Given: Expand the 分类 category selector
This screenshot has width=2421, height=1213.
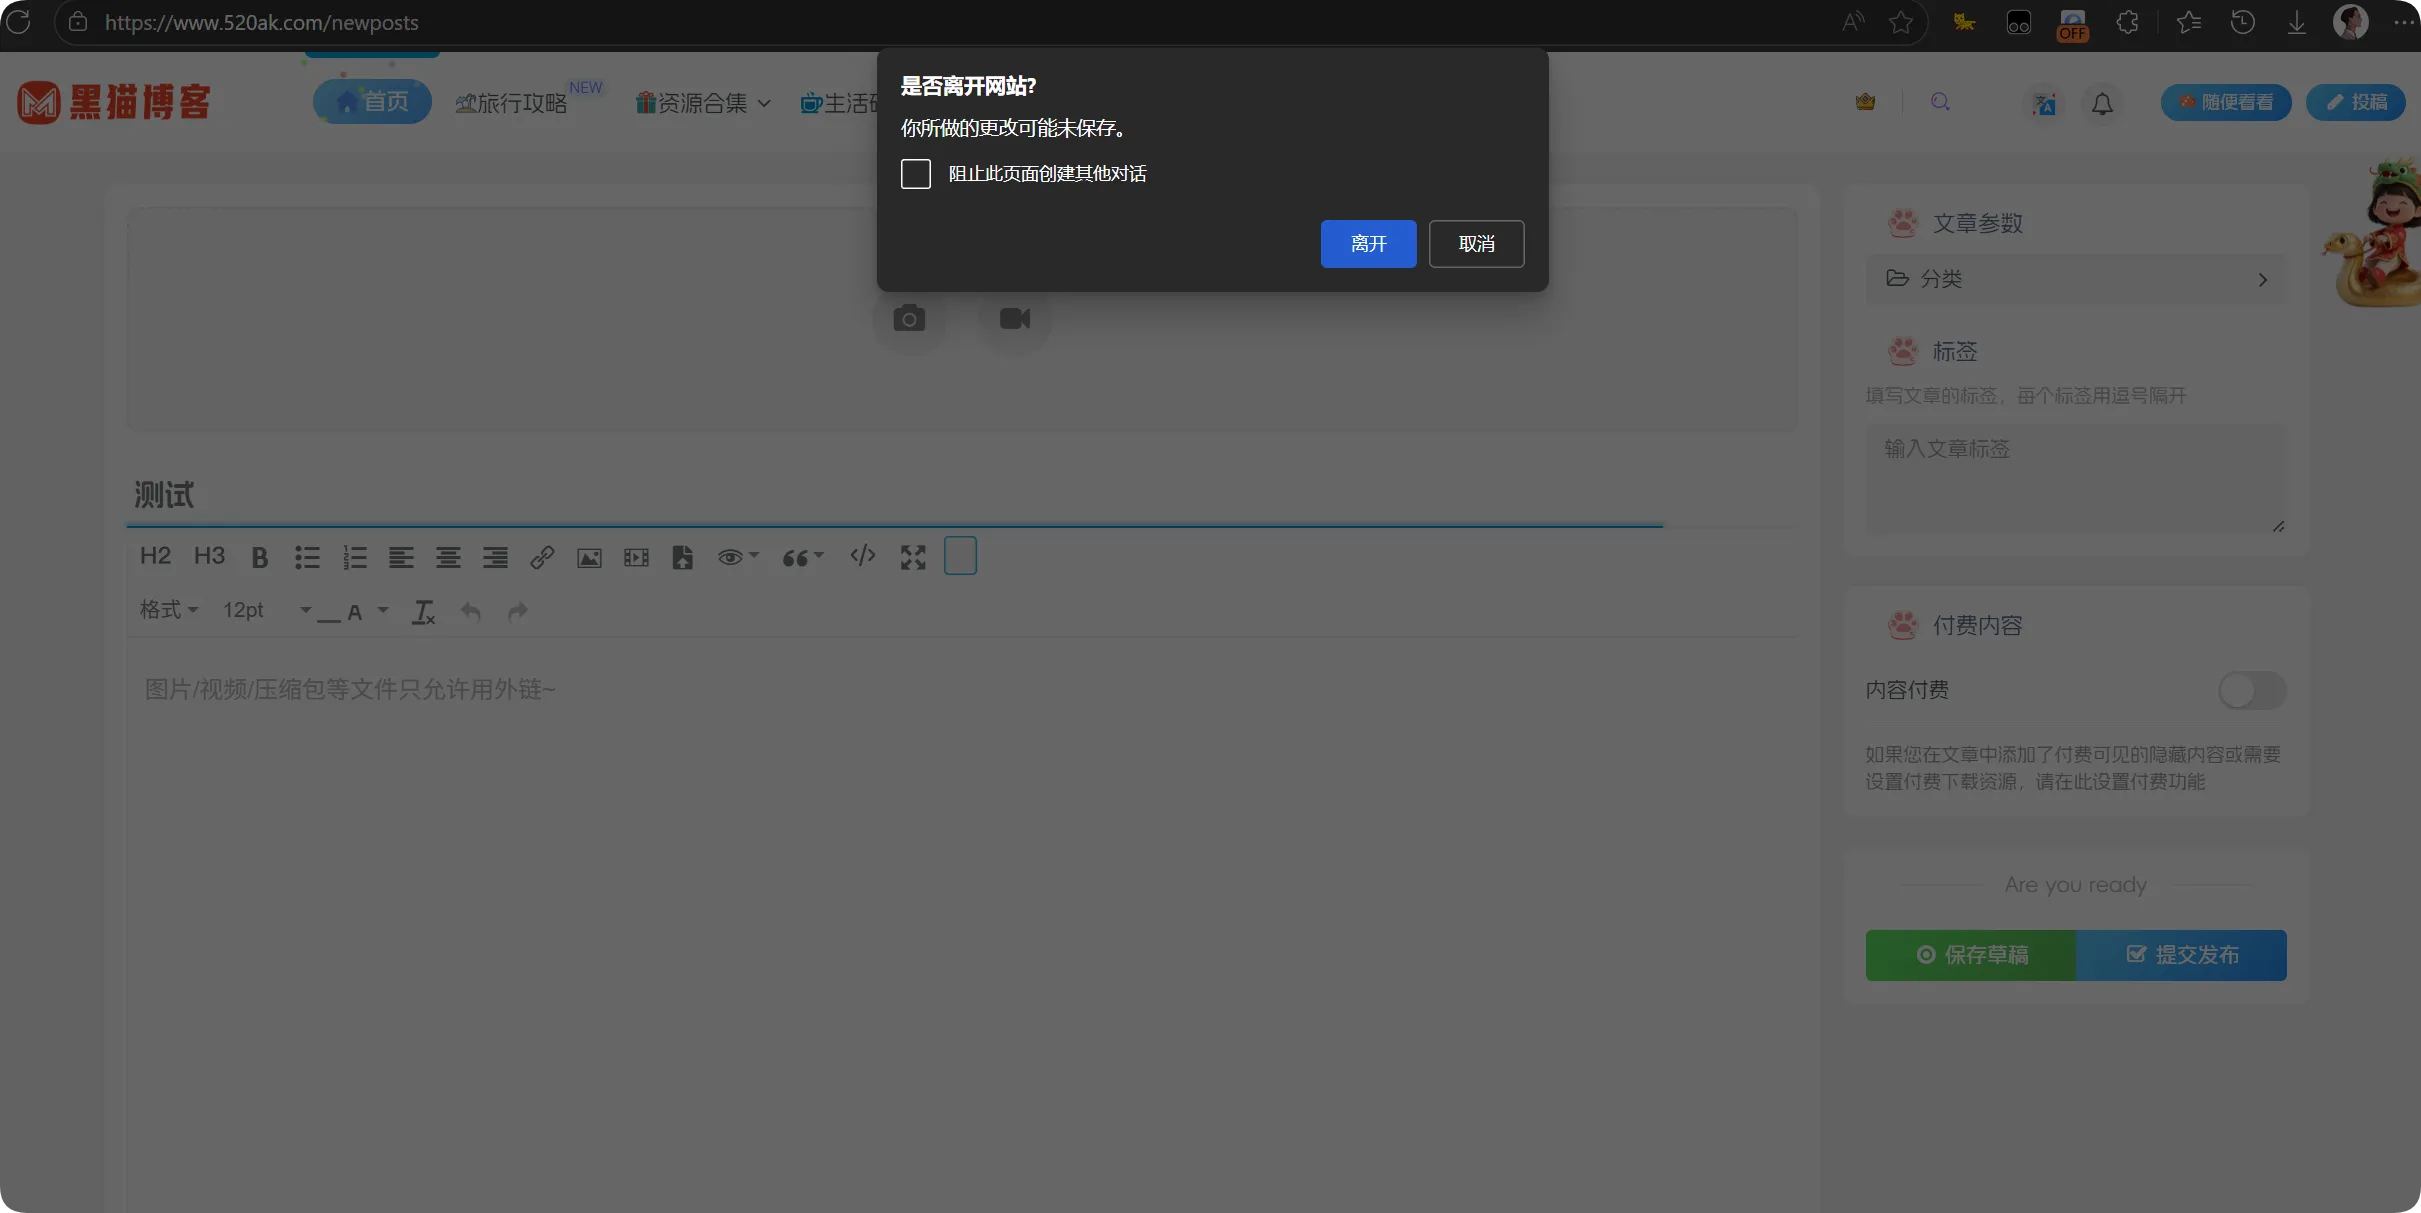Looking at the screenshot, I should click(x=2074, y=279).
